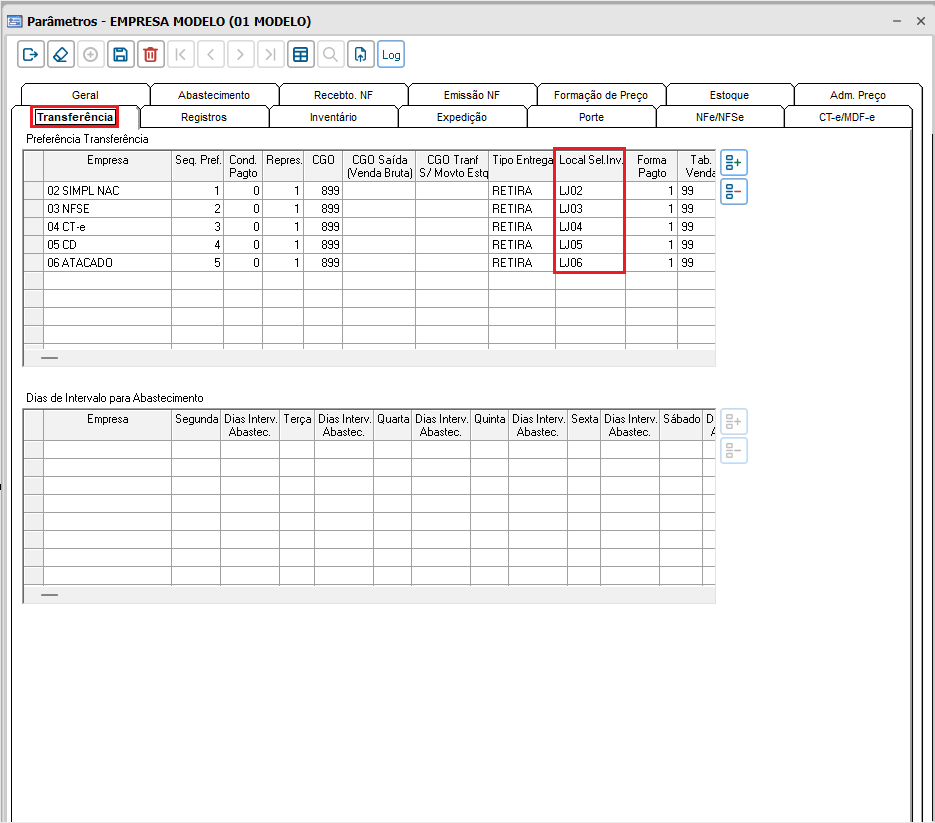Go to previous record arrow

pyautogui.click(x=210, y=55)
